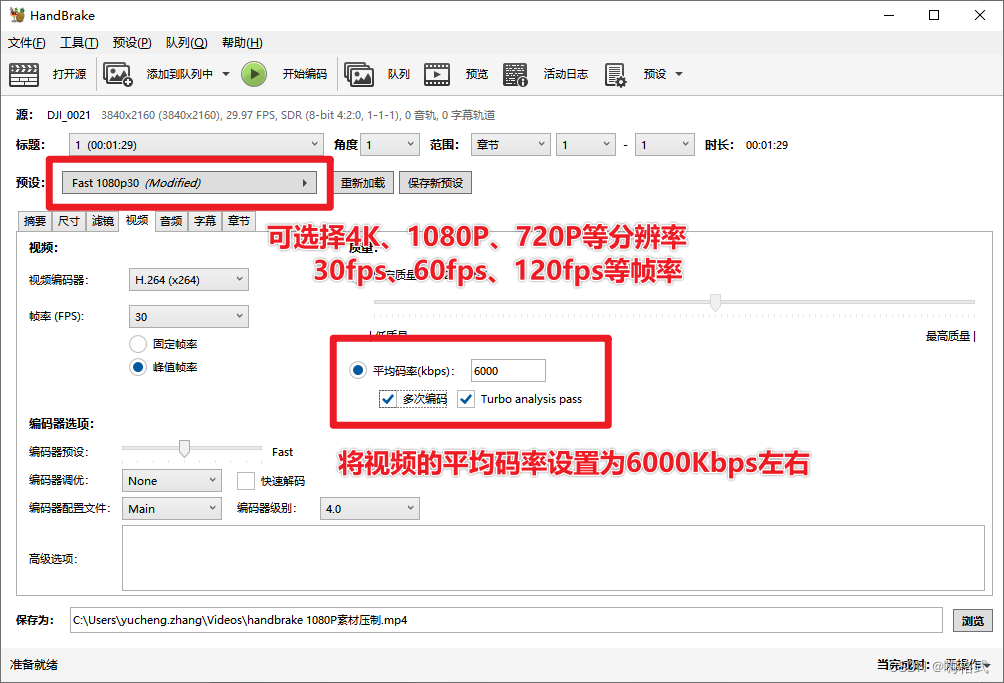Click the 打开源 toolbar label
Viewport: 1004px width, 683px height.
tap(69, 74)
